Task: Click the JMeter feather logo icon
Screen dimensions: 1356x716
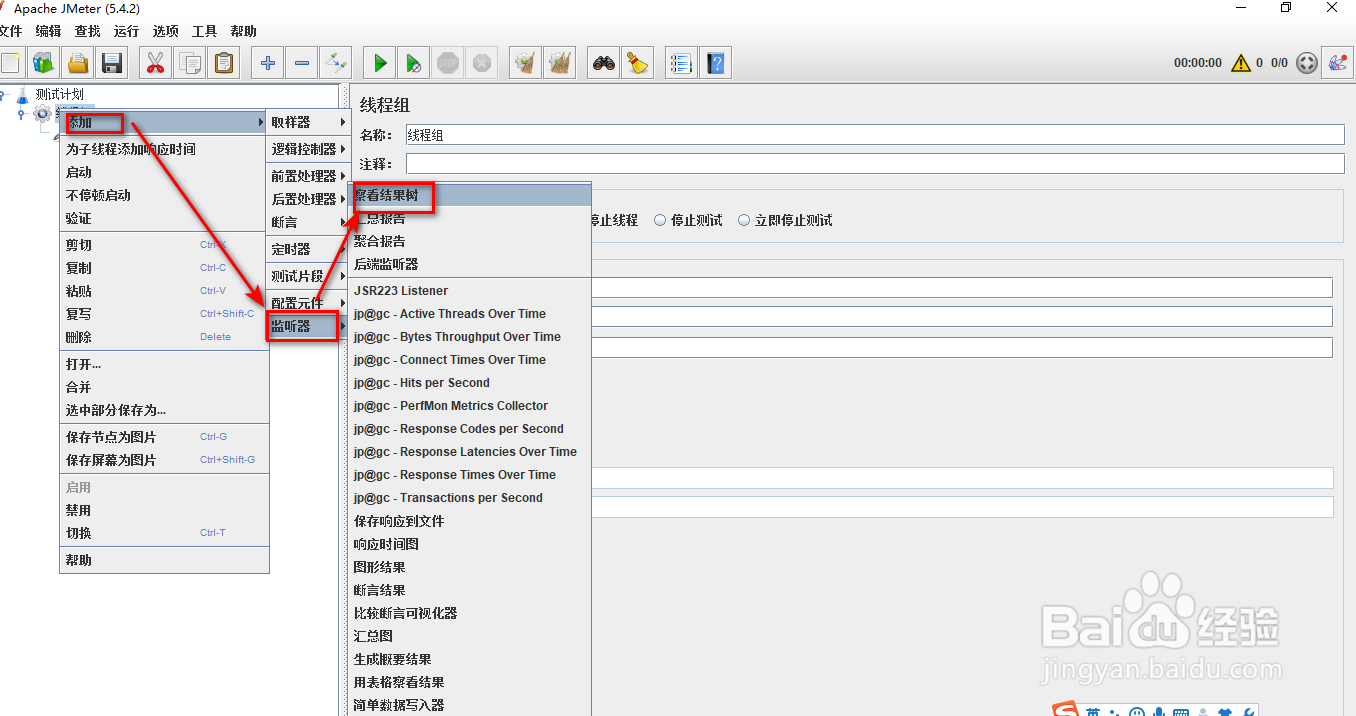Action: coord(1337,63)
